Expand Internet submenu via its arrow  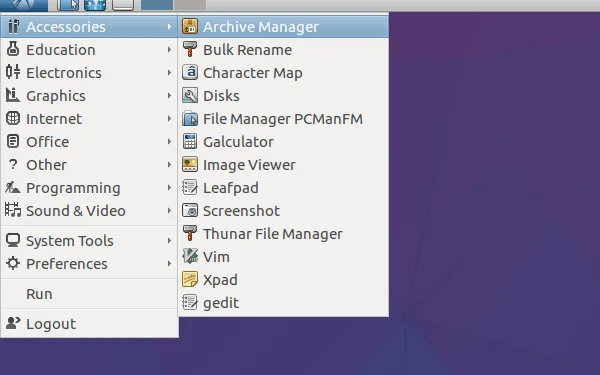click(x=169, y=118)
